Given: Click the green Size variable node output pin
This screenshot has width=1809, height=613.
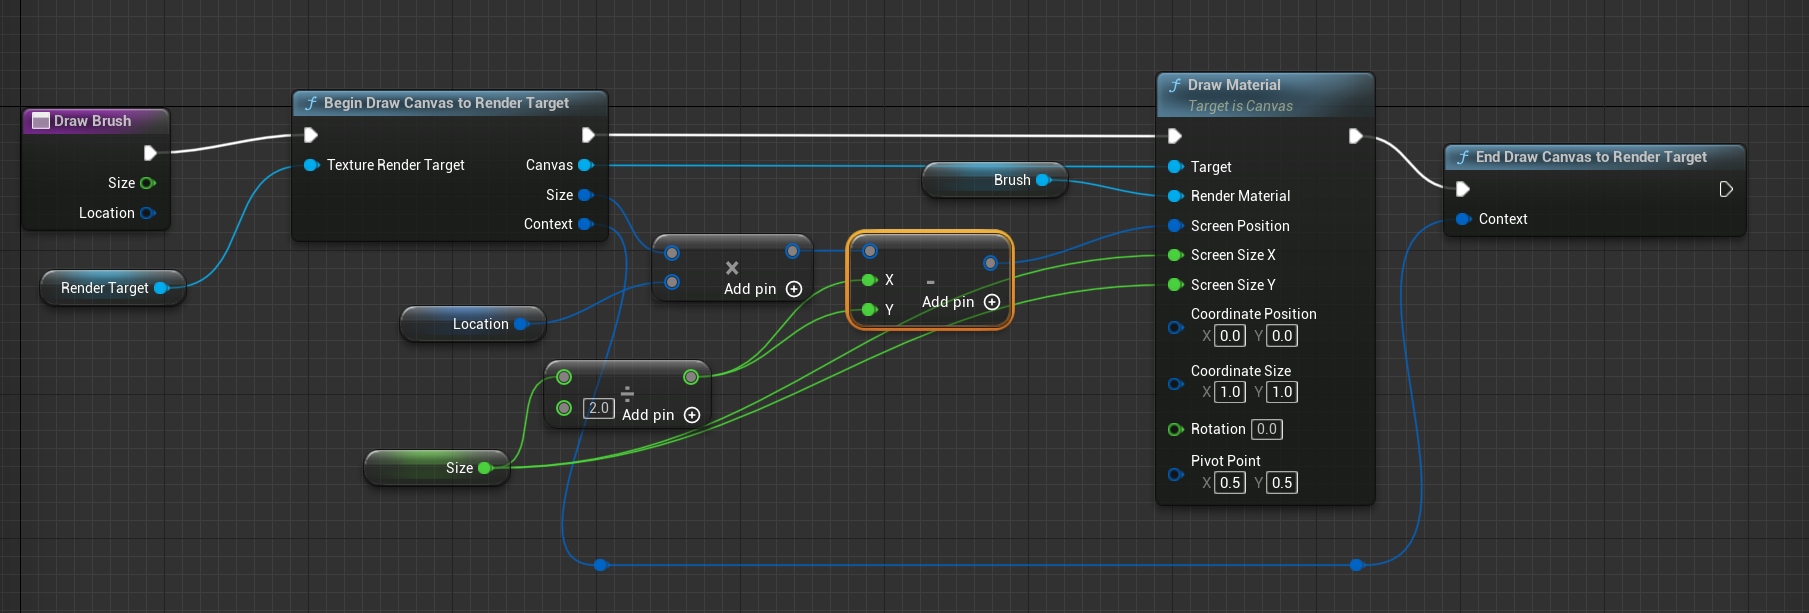Looking at the screenshot, I should pos(486,468).
